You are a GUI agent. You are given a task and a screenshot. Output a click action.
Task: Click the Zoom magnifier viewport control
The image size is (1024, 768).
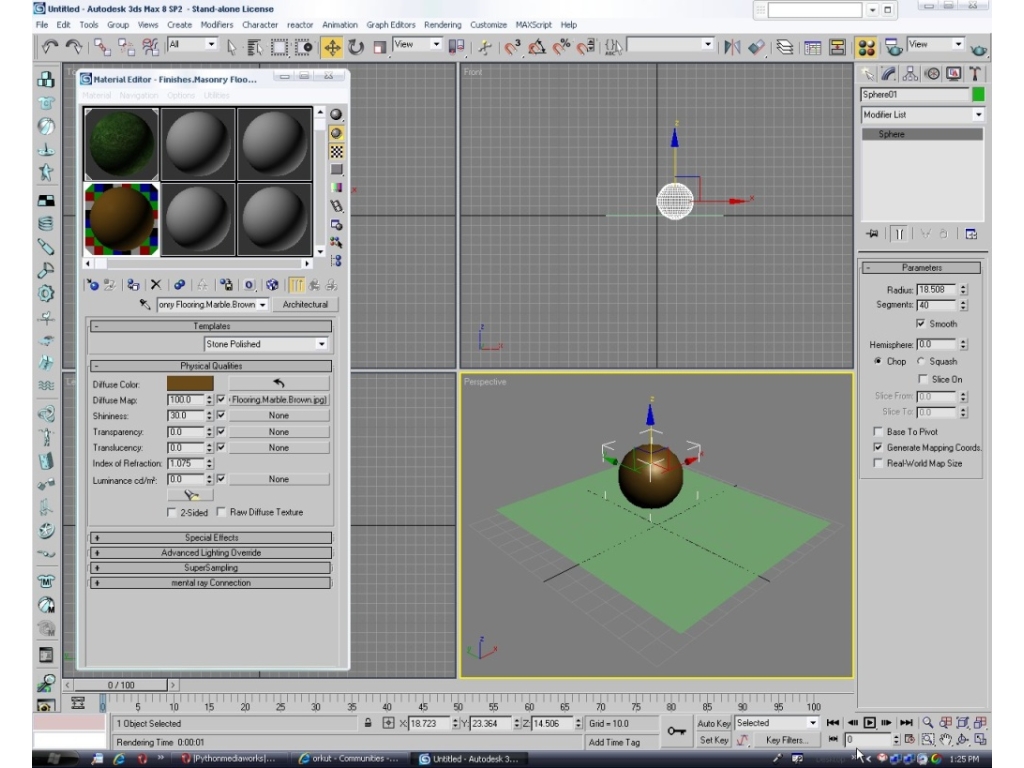pyautogui.click(x=927, y=722)
